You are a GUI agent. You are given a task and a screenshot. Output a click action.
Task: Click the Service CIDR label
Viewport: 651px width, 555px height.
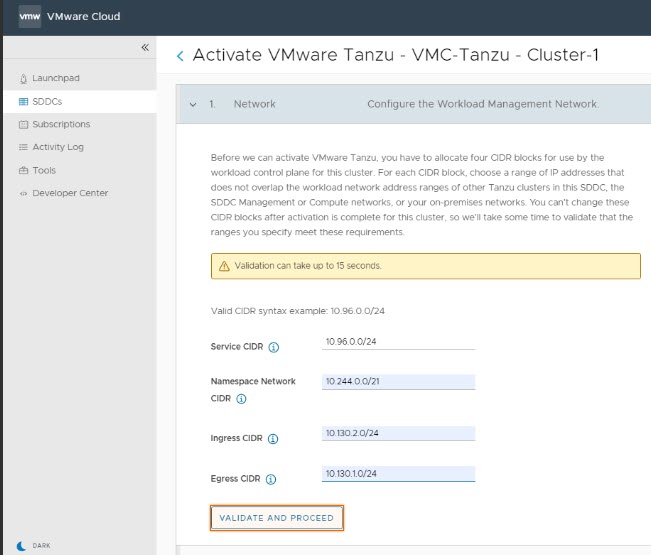click(237, 347)
